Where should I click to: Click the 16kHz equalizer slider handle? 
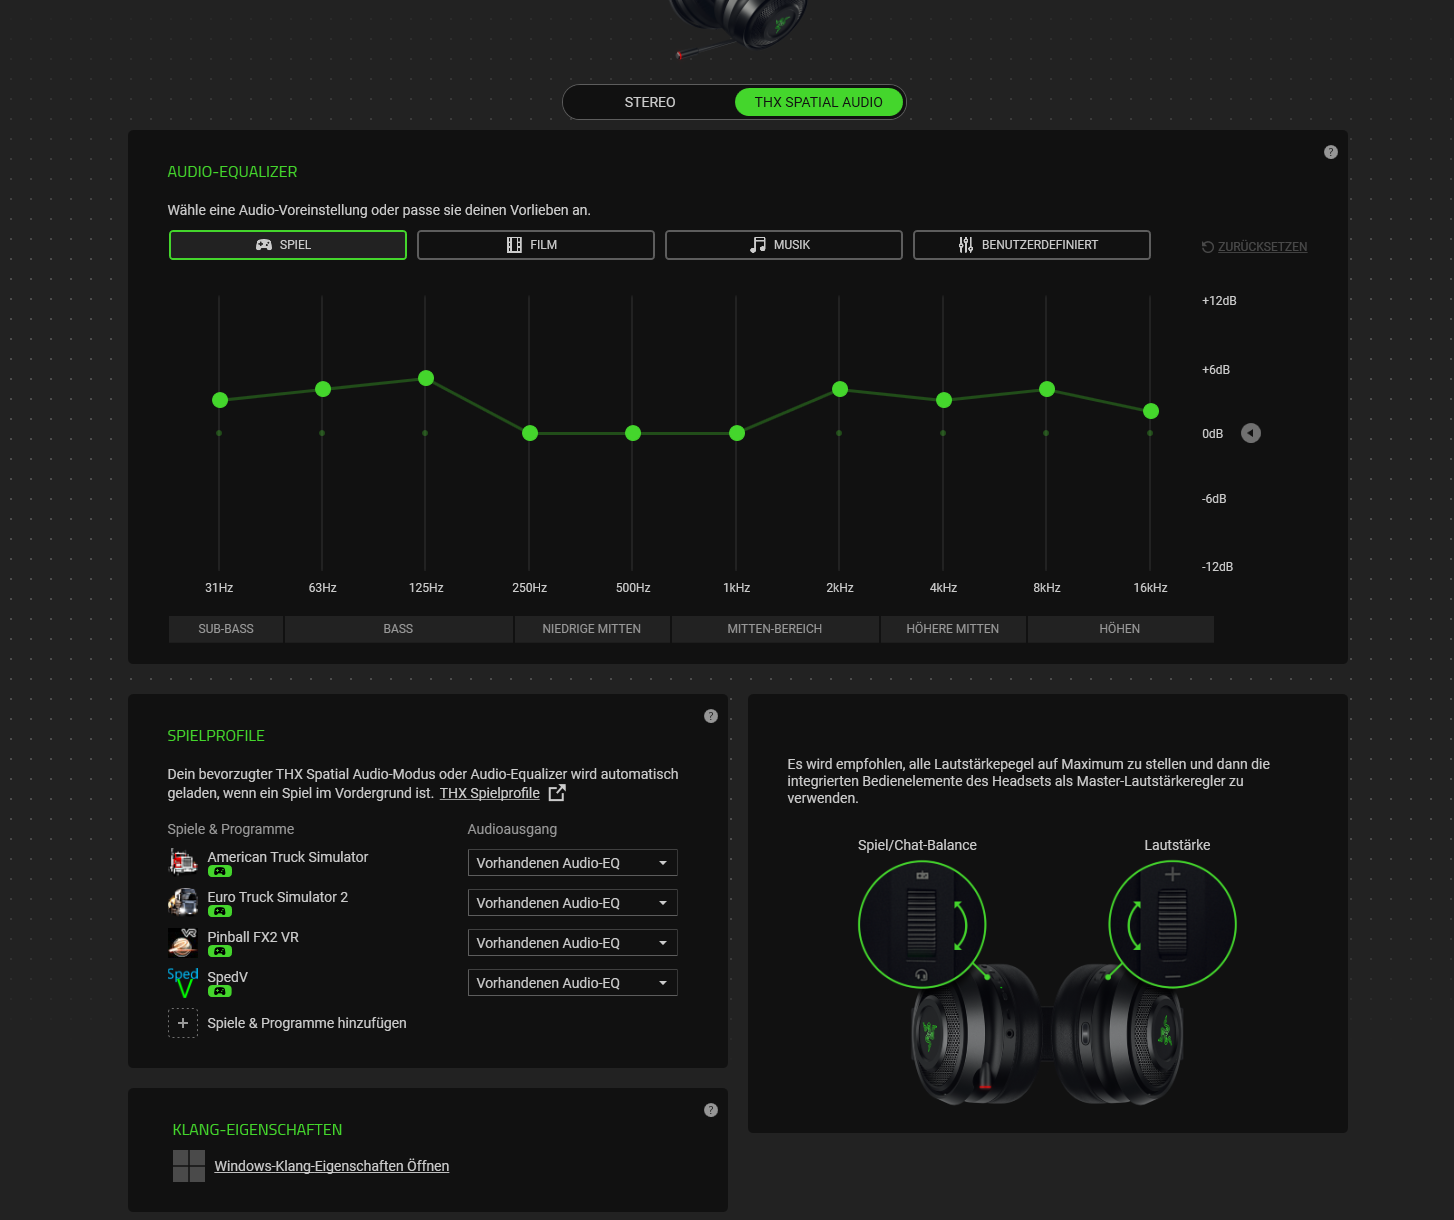1151,411
